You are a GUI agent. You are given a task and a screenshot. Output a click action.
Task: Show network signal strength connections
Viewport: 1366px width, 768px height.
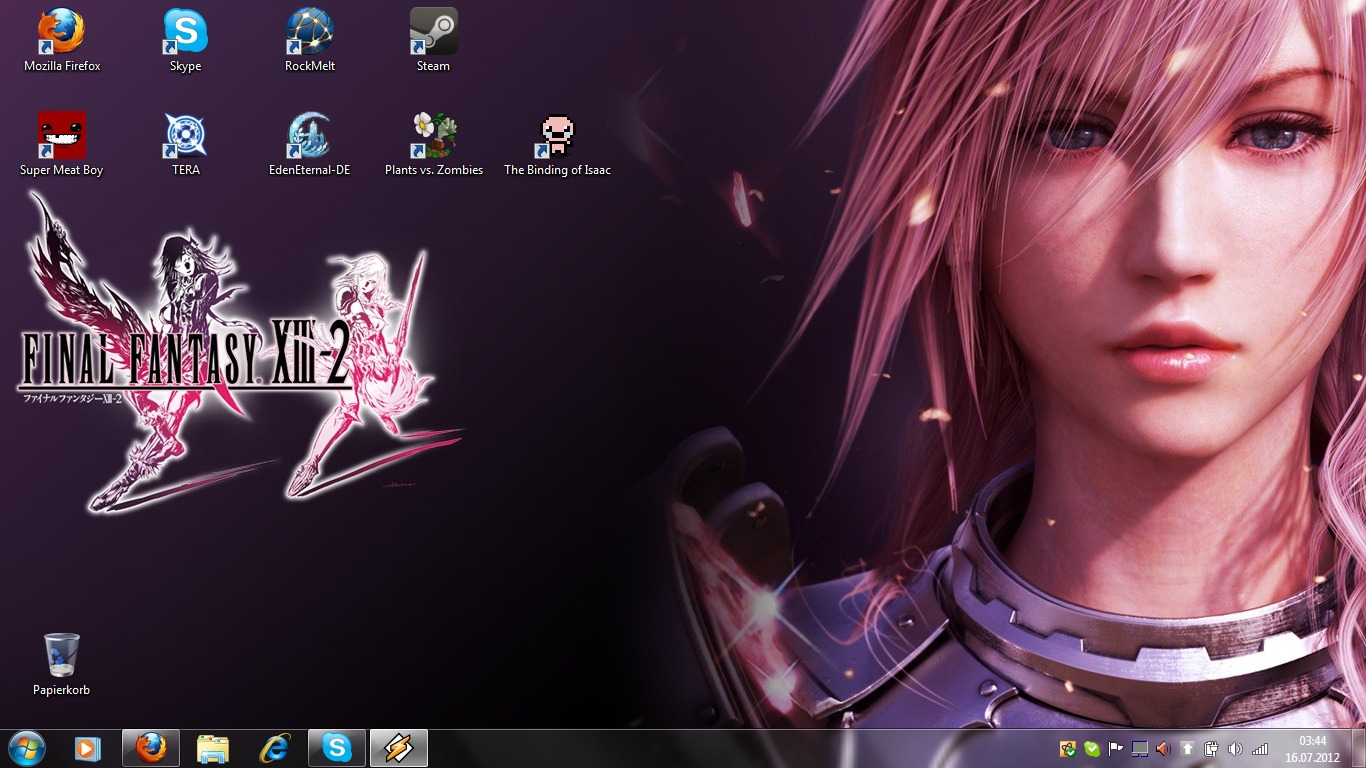(1260, 749)
